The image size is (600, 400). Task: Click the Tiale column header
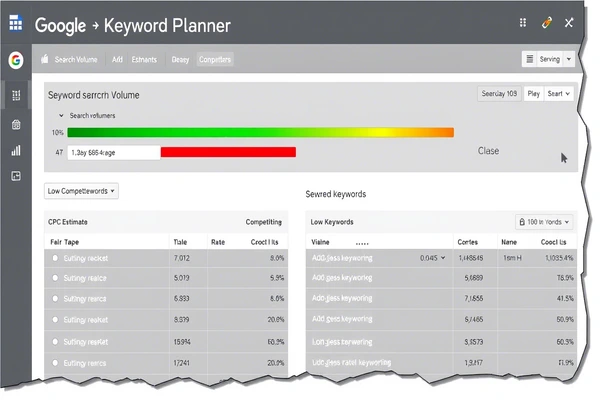coord(180,242)
